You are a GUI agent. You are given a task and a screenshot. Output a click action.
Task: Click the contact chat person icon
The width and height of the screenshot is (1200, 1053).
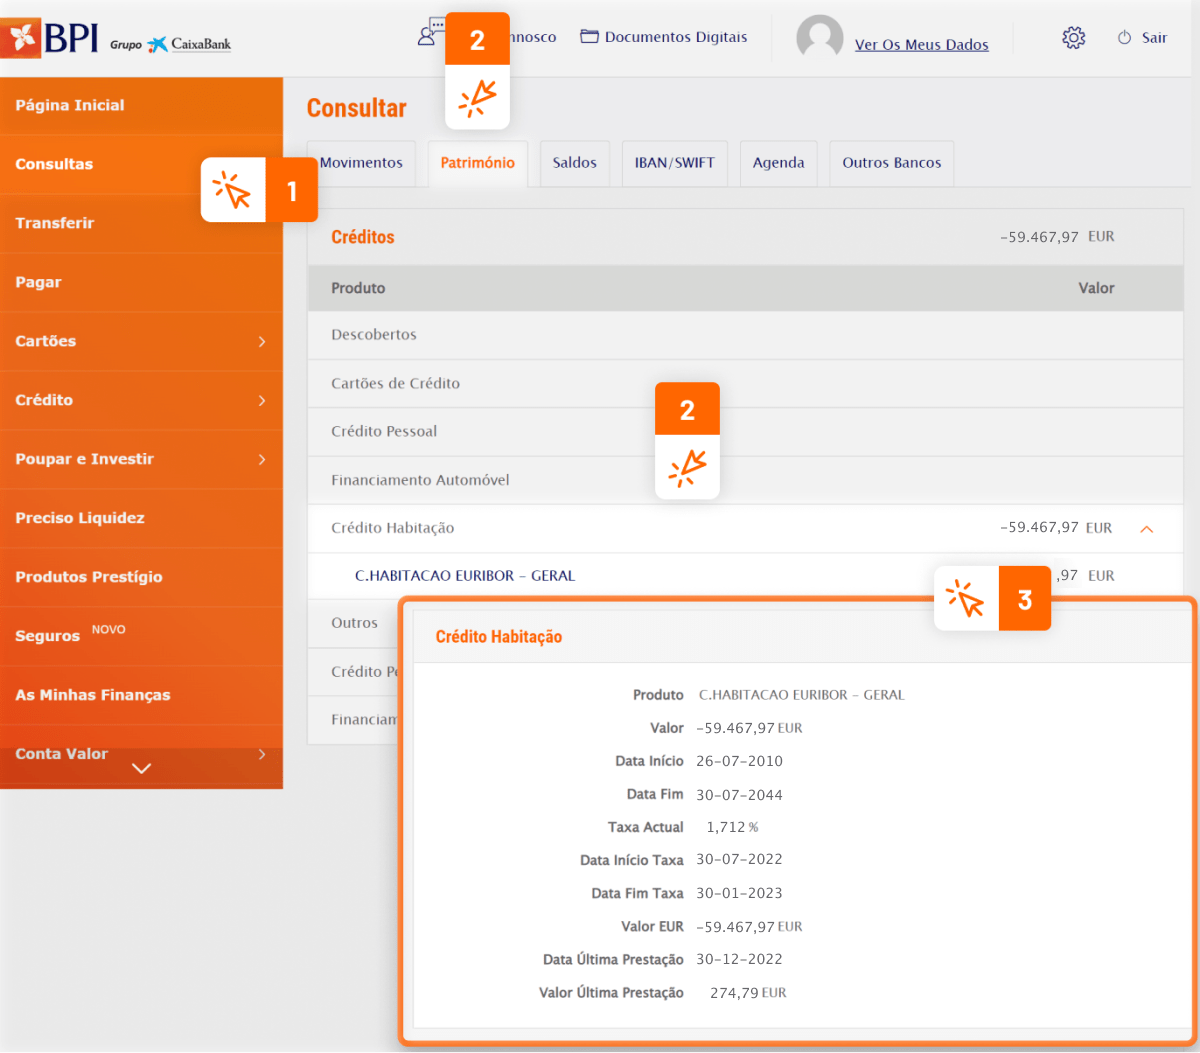click(x=430, y=32)
